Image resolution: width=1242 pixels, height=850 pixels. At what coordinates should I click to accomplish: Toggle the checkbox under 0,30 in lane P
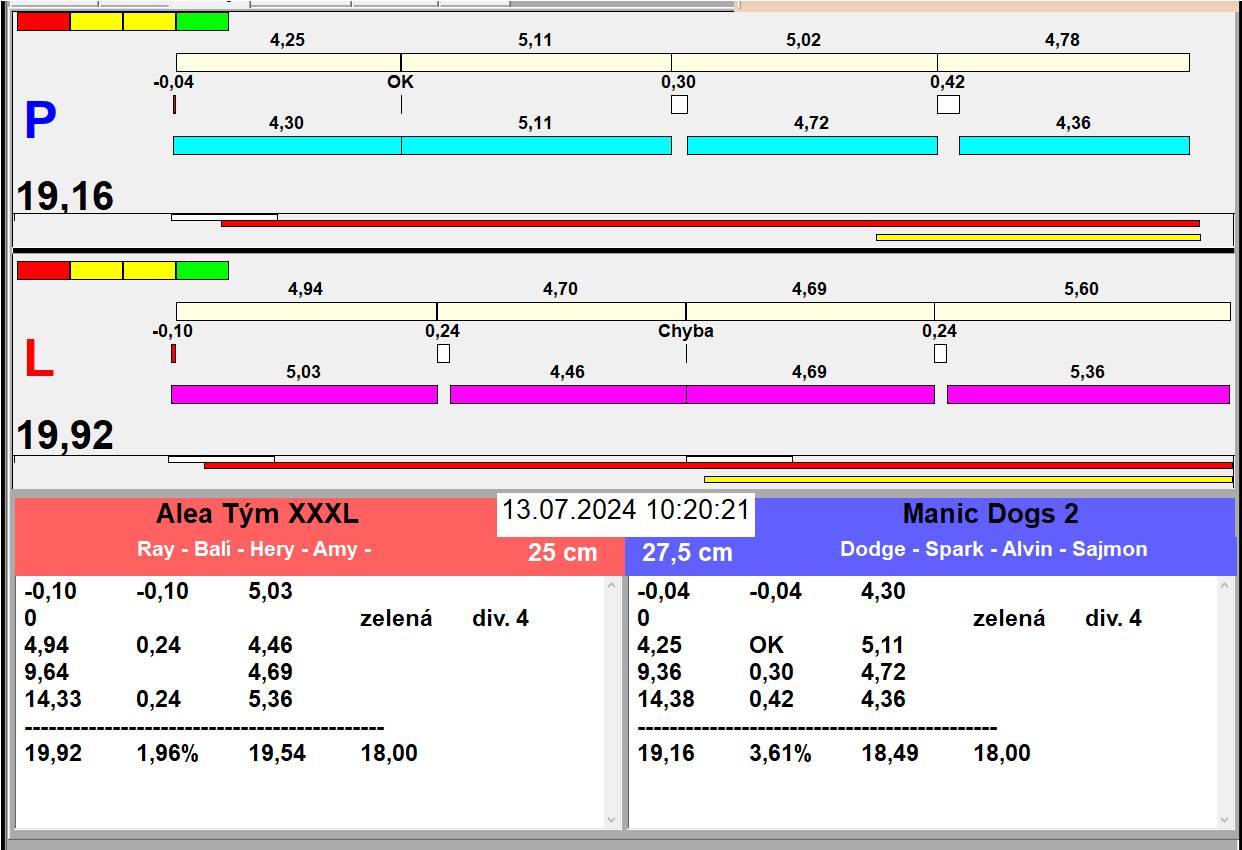coord(679,104)
